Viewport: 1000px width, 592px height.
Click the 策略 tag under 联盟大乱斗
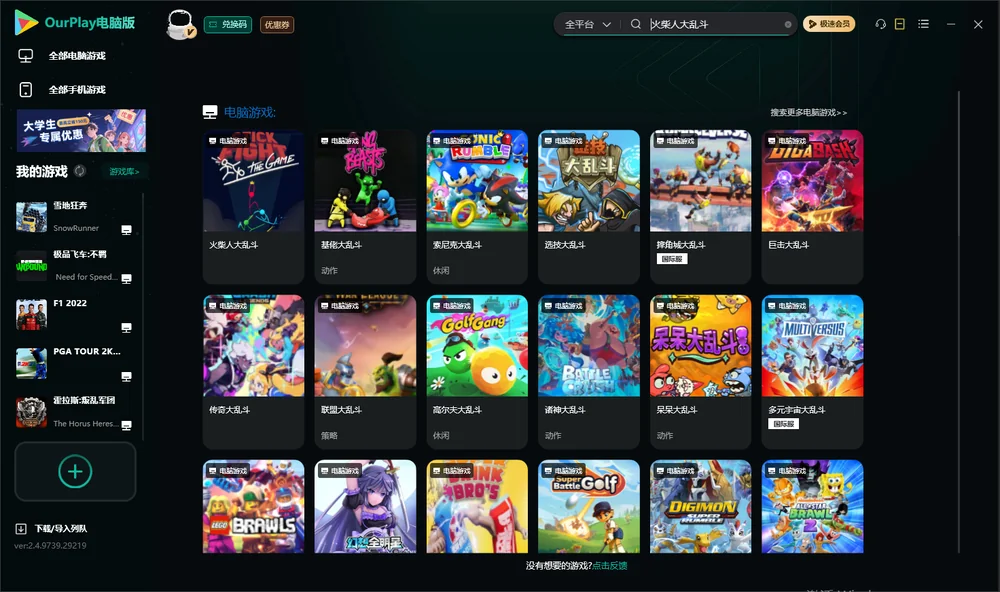pyautogui.click(x=329, y=436)
